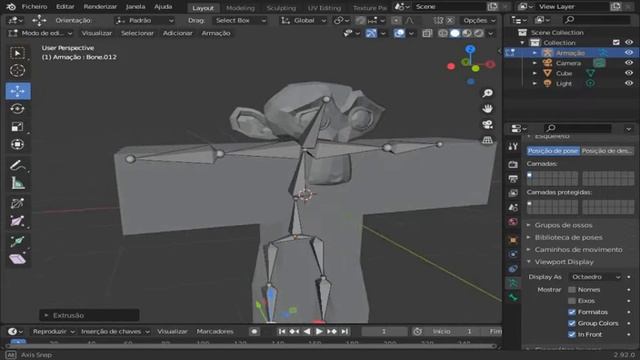Expand the Camera item in outliner

[535, 63]
